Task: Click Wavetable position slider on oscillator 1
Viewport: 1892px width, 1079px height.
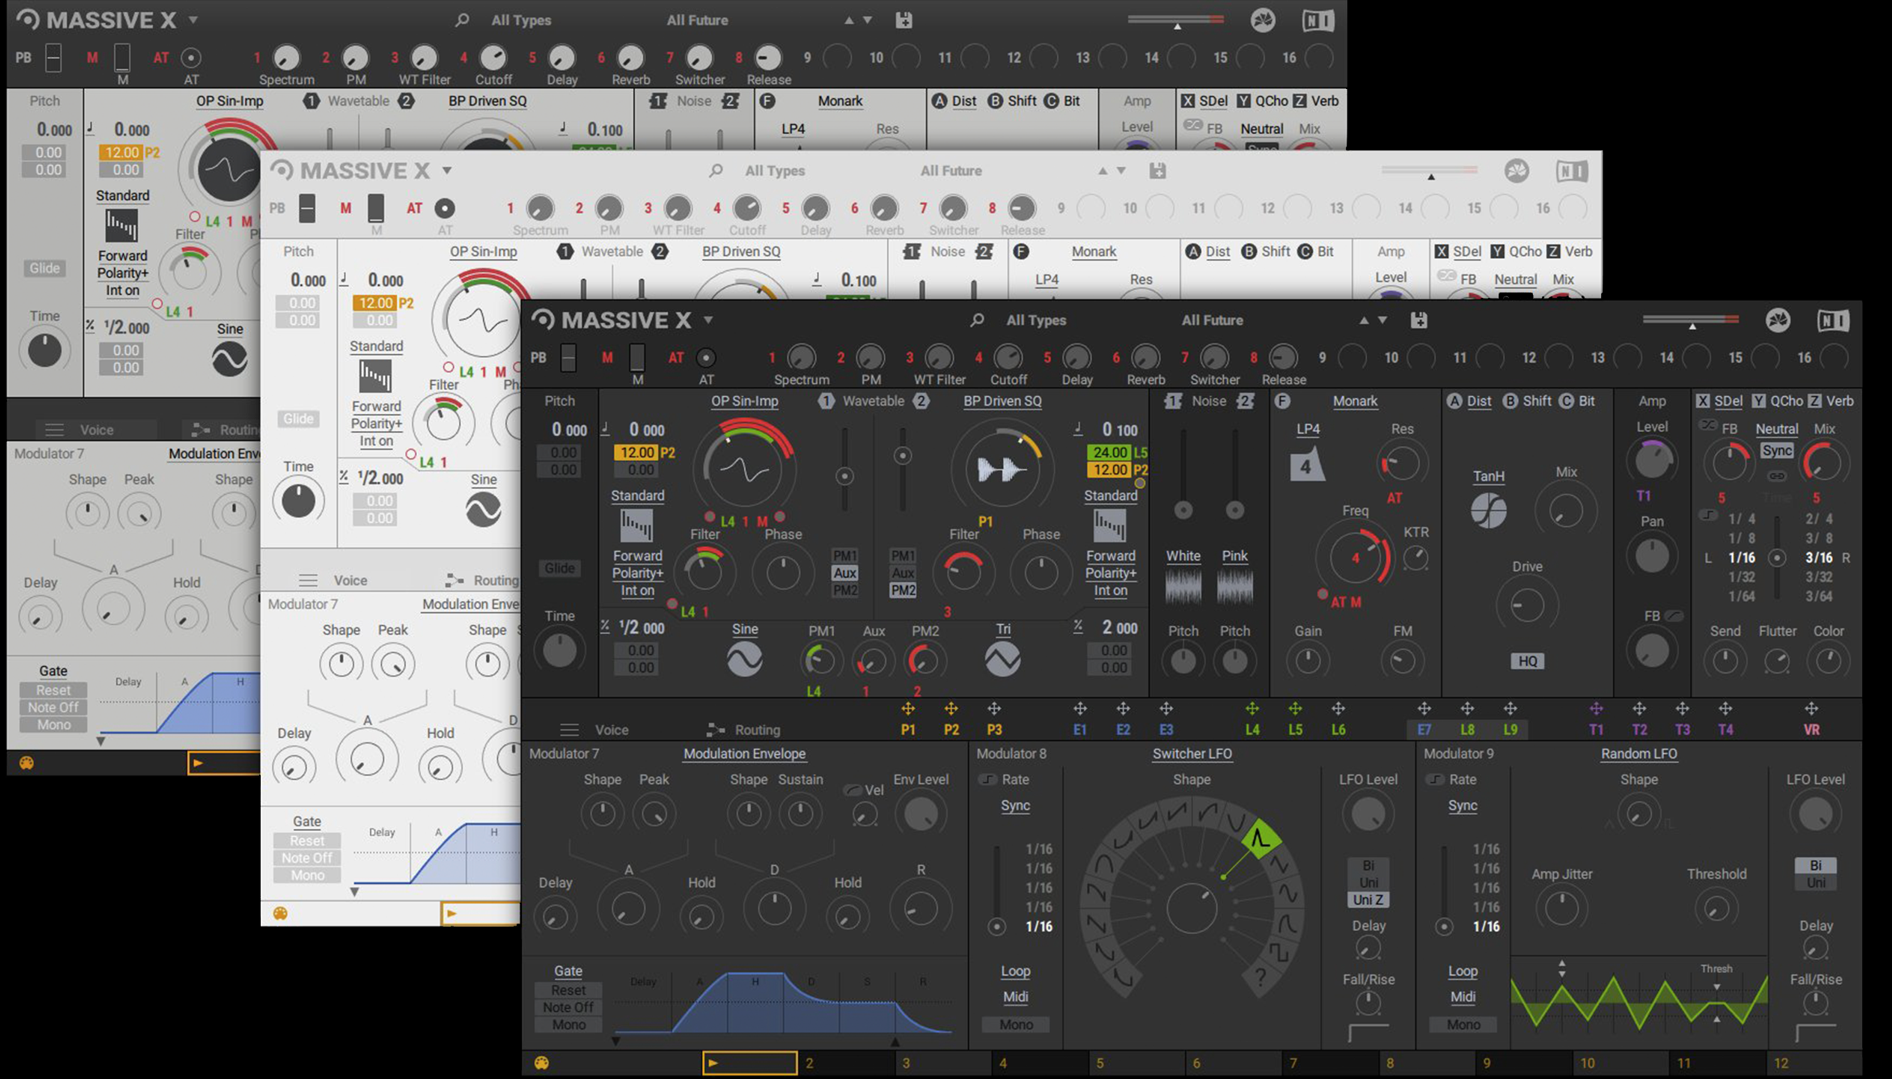Action: pos(845,470)
